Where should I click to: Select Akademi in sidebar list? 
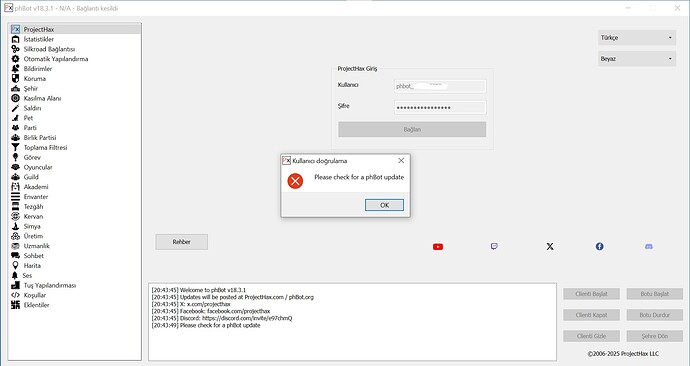click(x=74, y=187)
